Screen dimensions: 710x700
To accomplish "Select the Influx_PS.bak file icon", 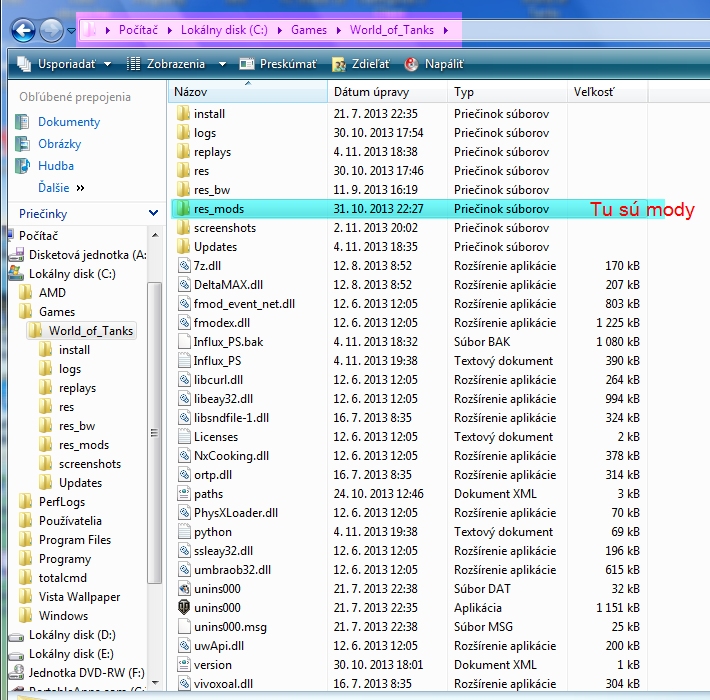I will point(184,341).
